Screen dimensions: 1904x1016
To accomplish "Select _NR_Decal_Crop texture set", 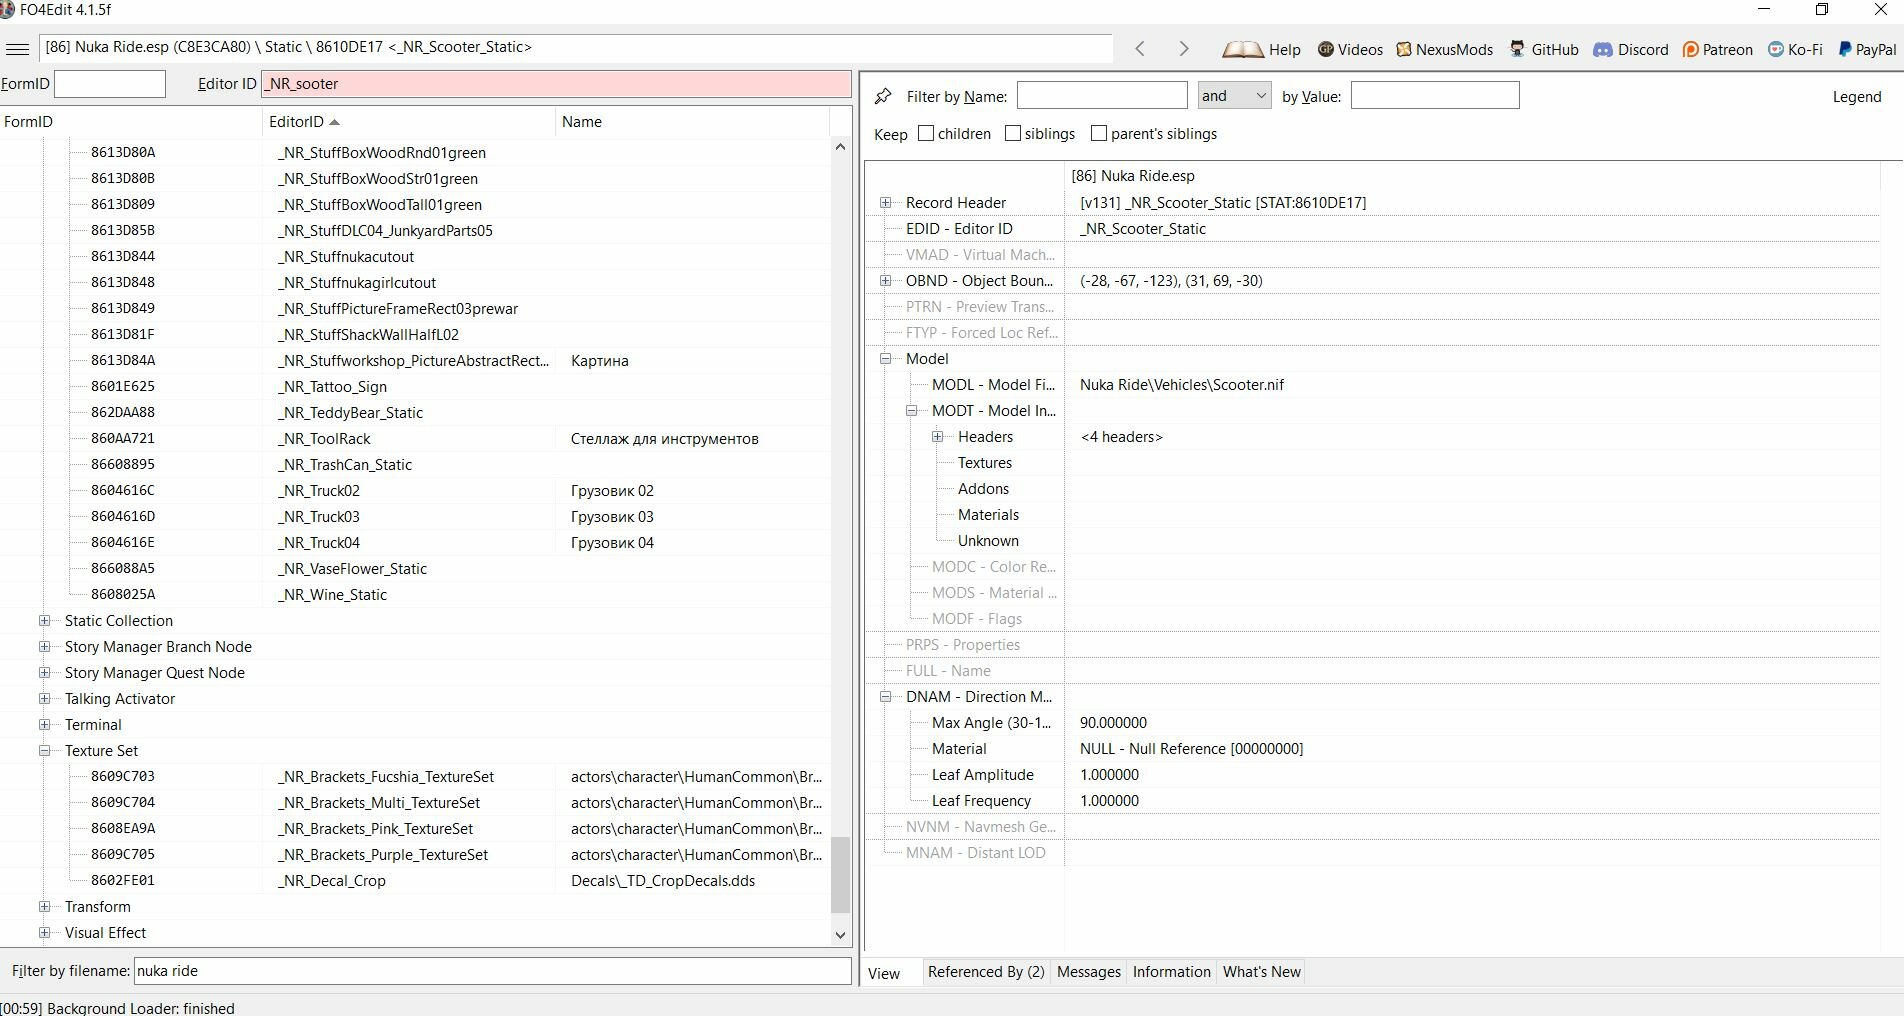I will 415,880.
